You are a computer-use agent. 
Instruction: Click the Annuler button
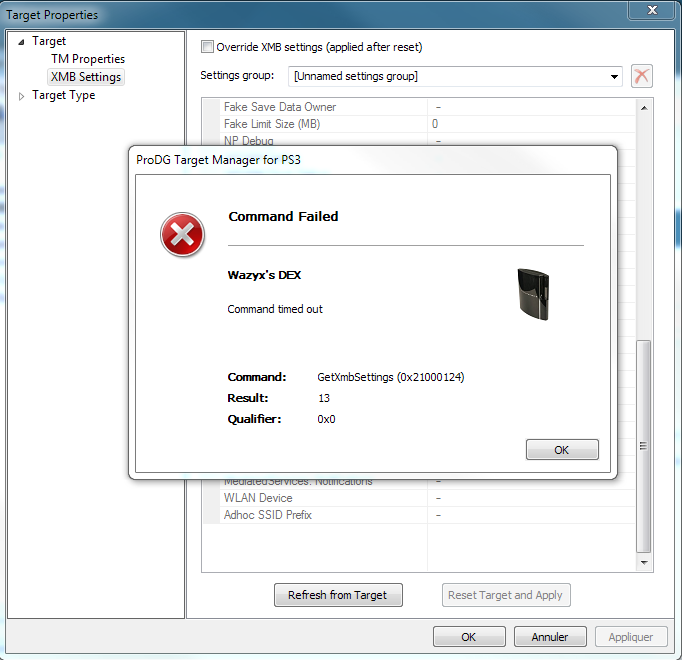point(550,637)
